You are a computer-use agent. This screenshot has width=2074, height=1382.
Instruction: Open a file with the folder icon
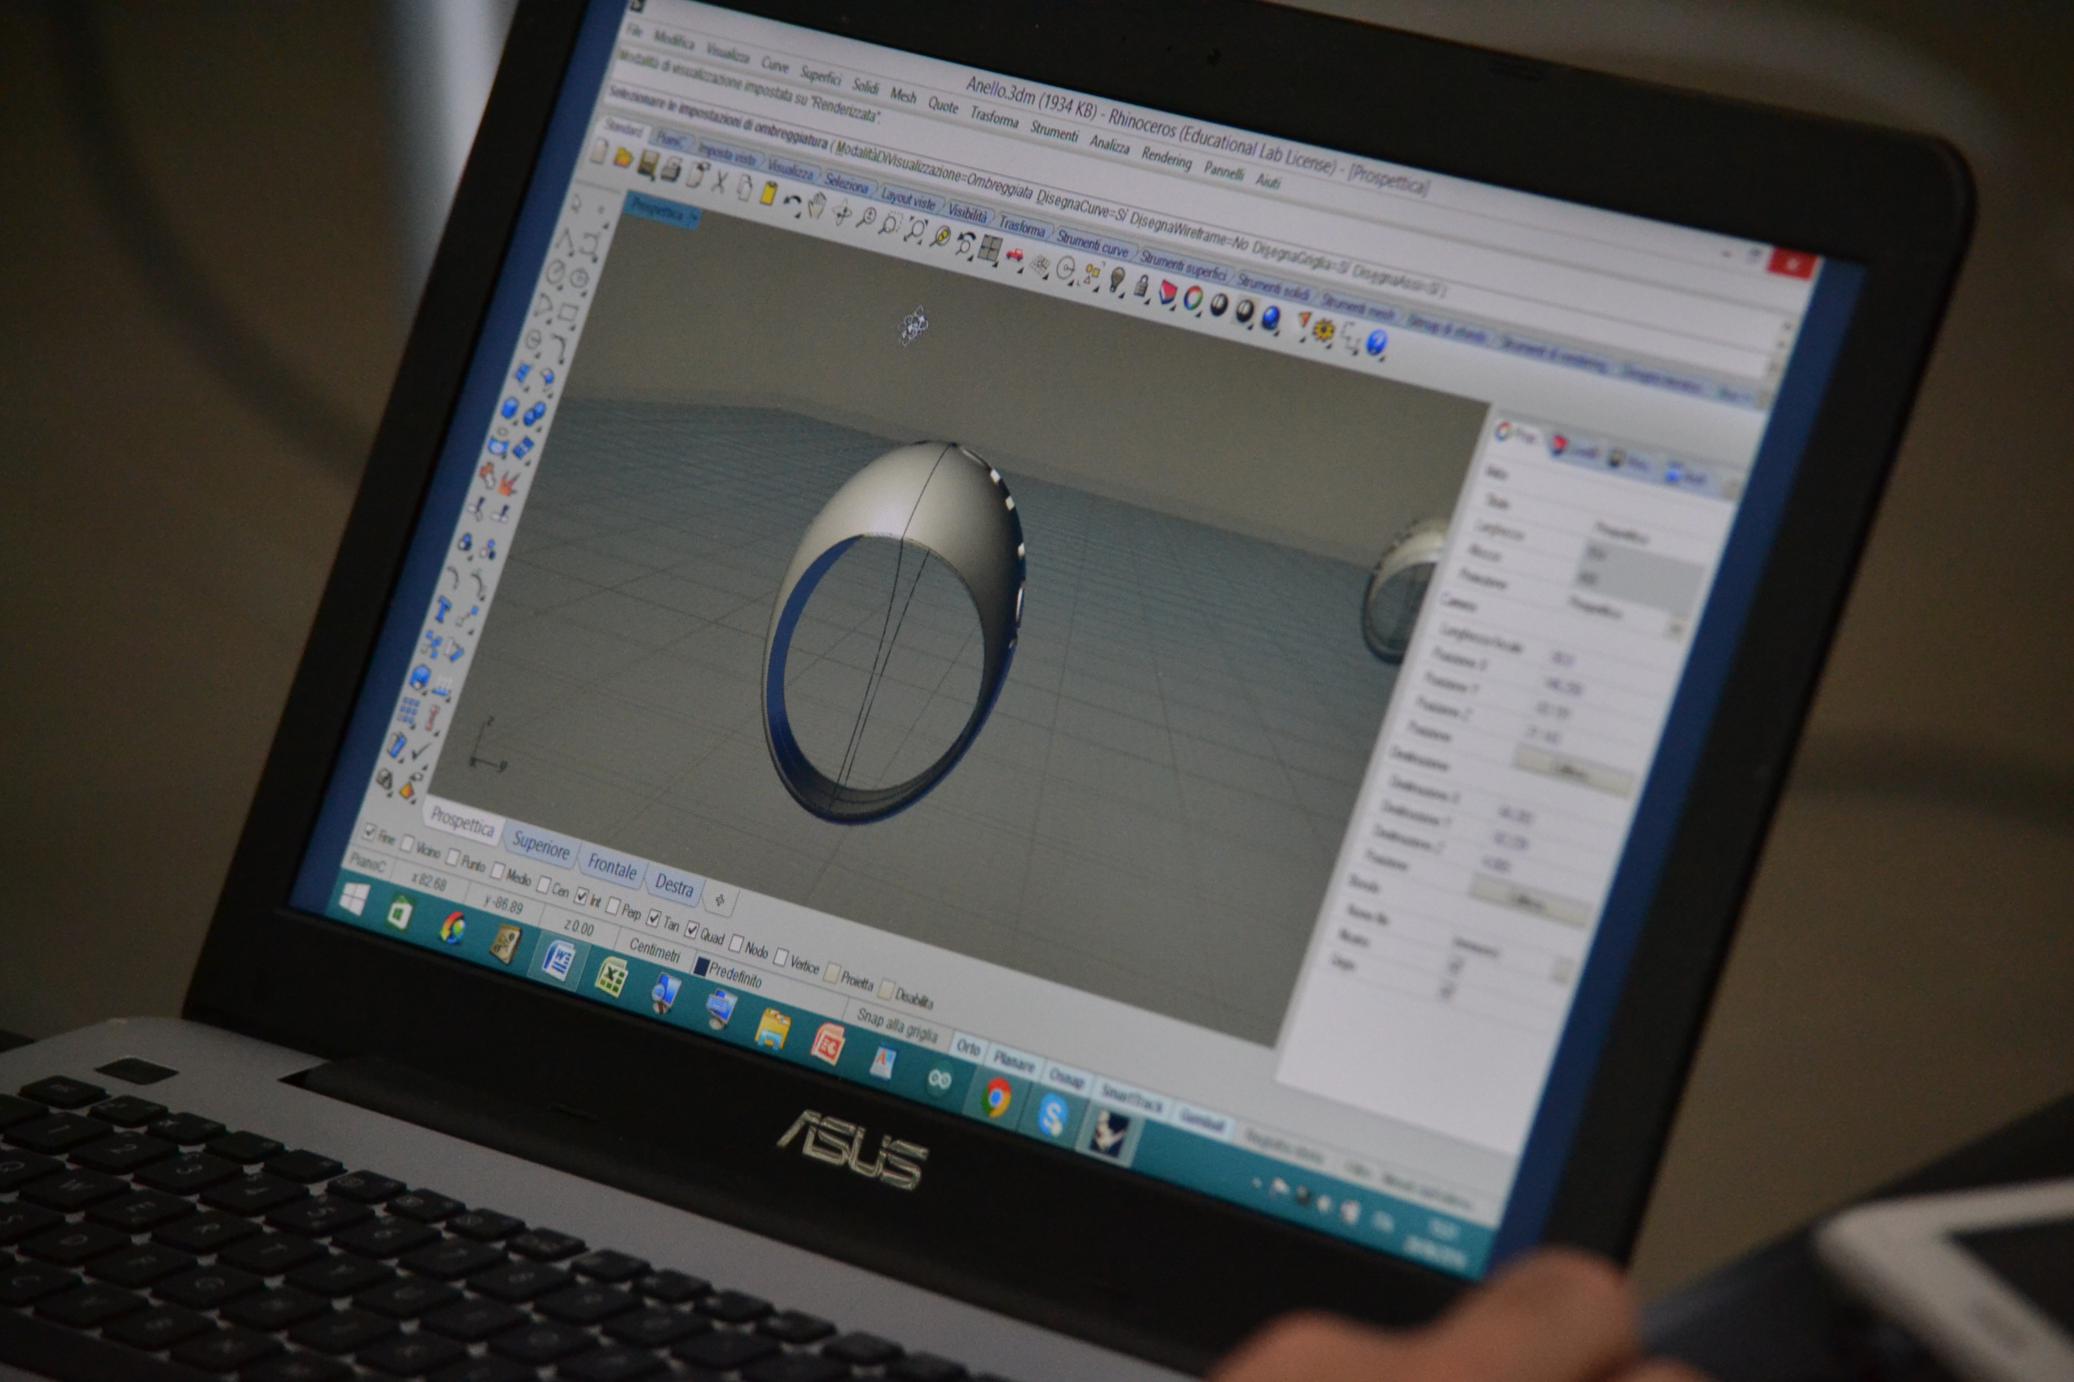622,158
